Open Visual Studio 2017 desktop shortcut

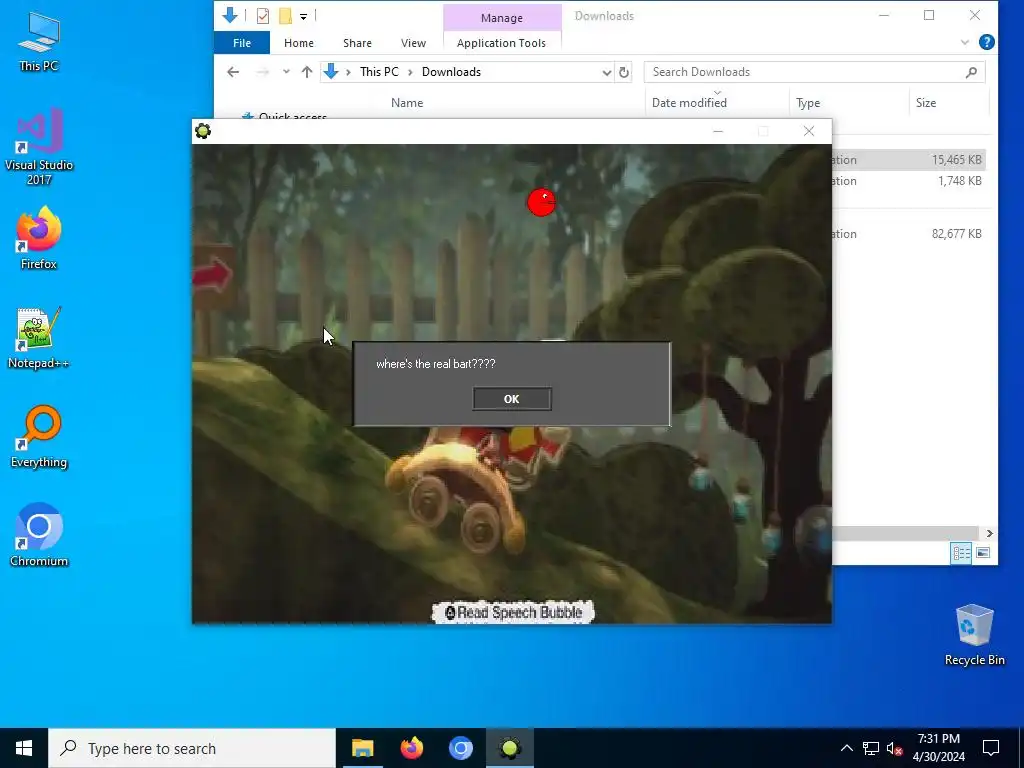[x=39, y=148]
